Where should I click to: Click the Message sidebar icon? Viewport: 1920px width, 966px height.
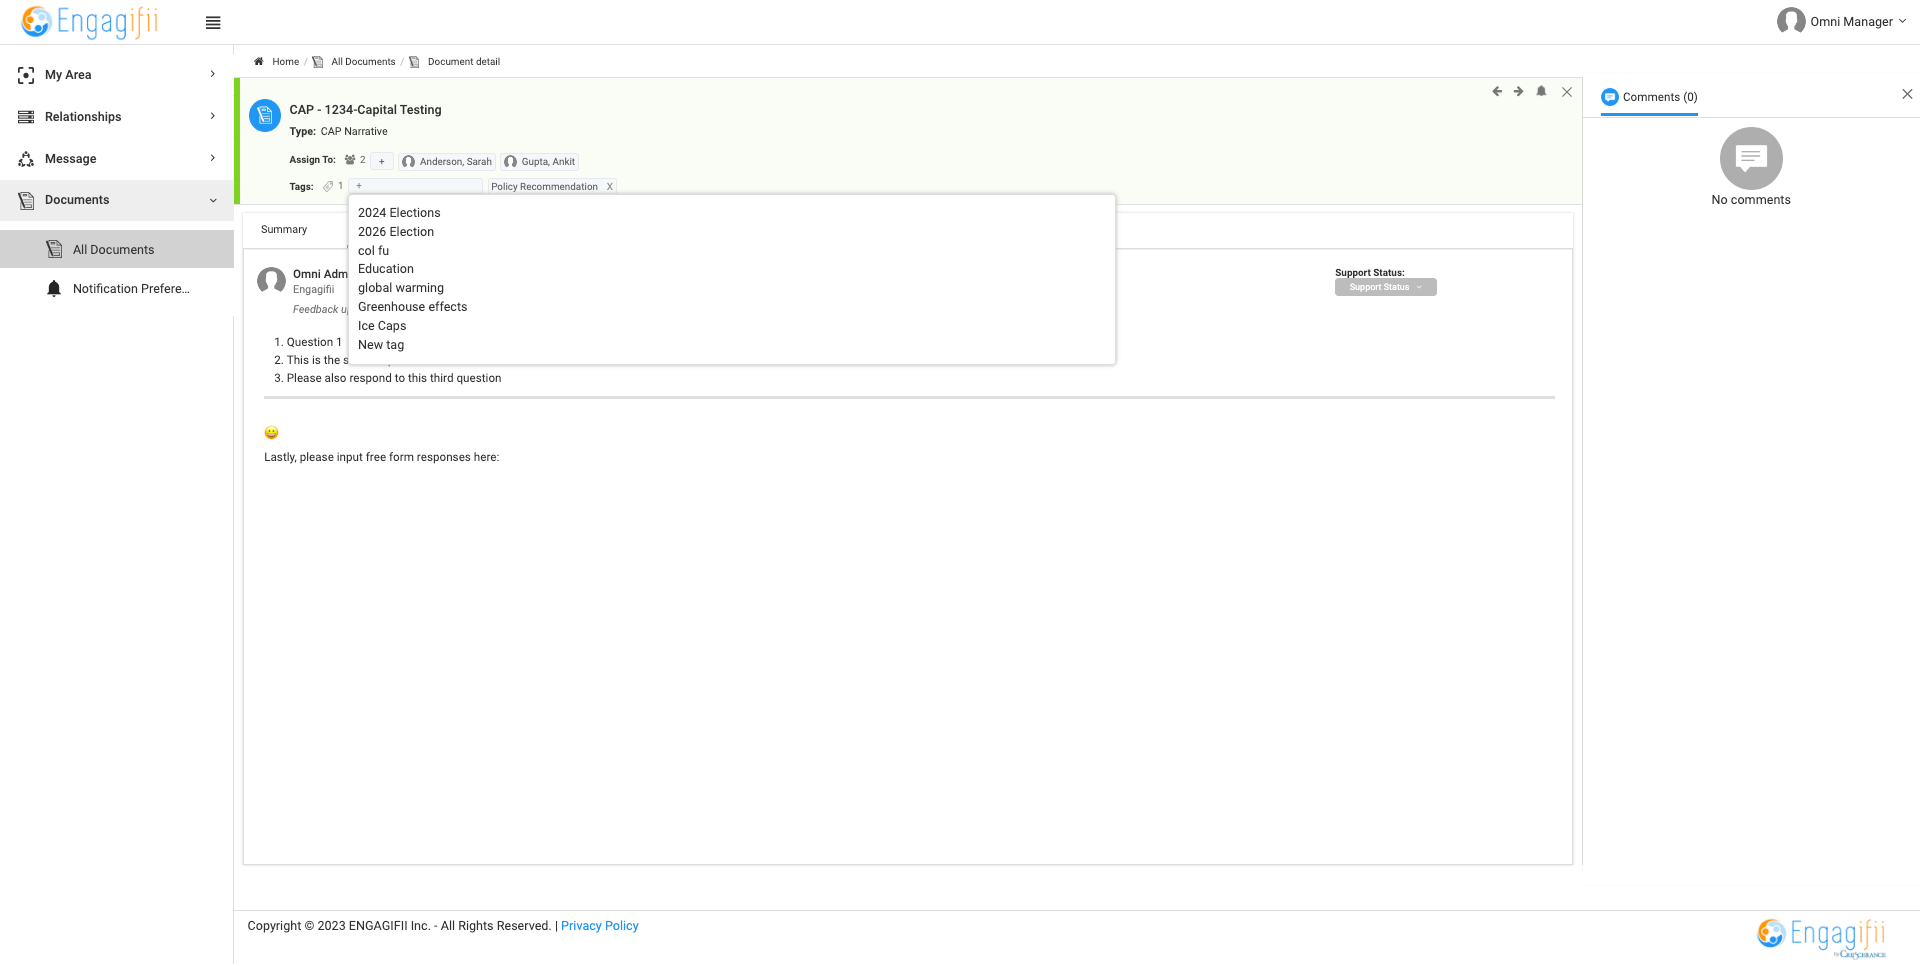[x=26, y=159]
